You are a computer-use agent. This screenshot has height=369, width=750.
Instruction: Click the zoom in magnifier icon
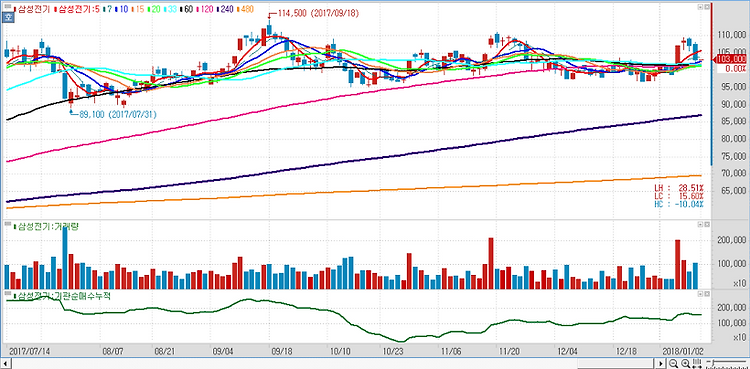(685, 363)
